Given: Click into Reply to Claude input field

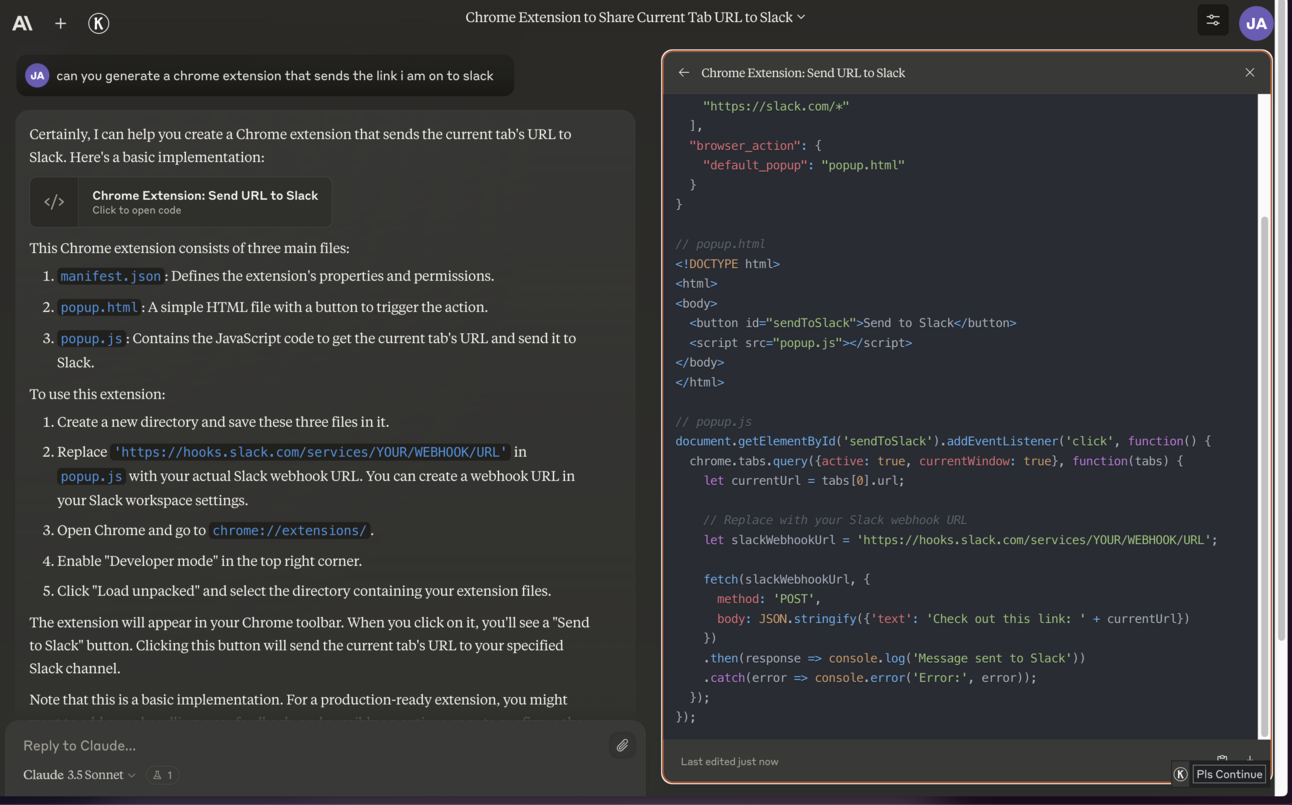Looking at the screenshot, I should point(300,745).
